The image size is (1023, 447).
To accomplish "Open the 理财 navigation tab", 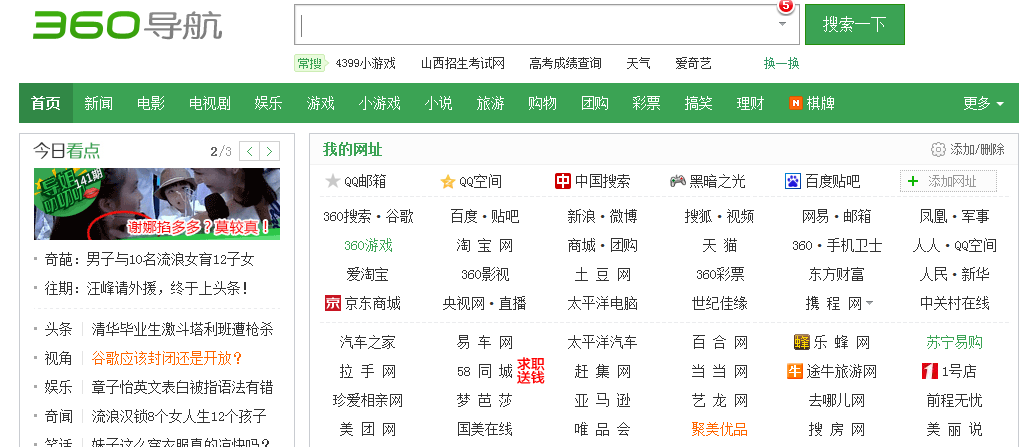I will (750, 103).
